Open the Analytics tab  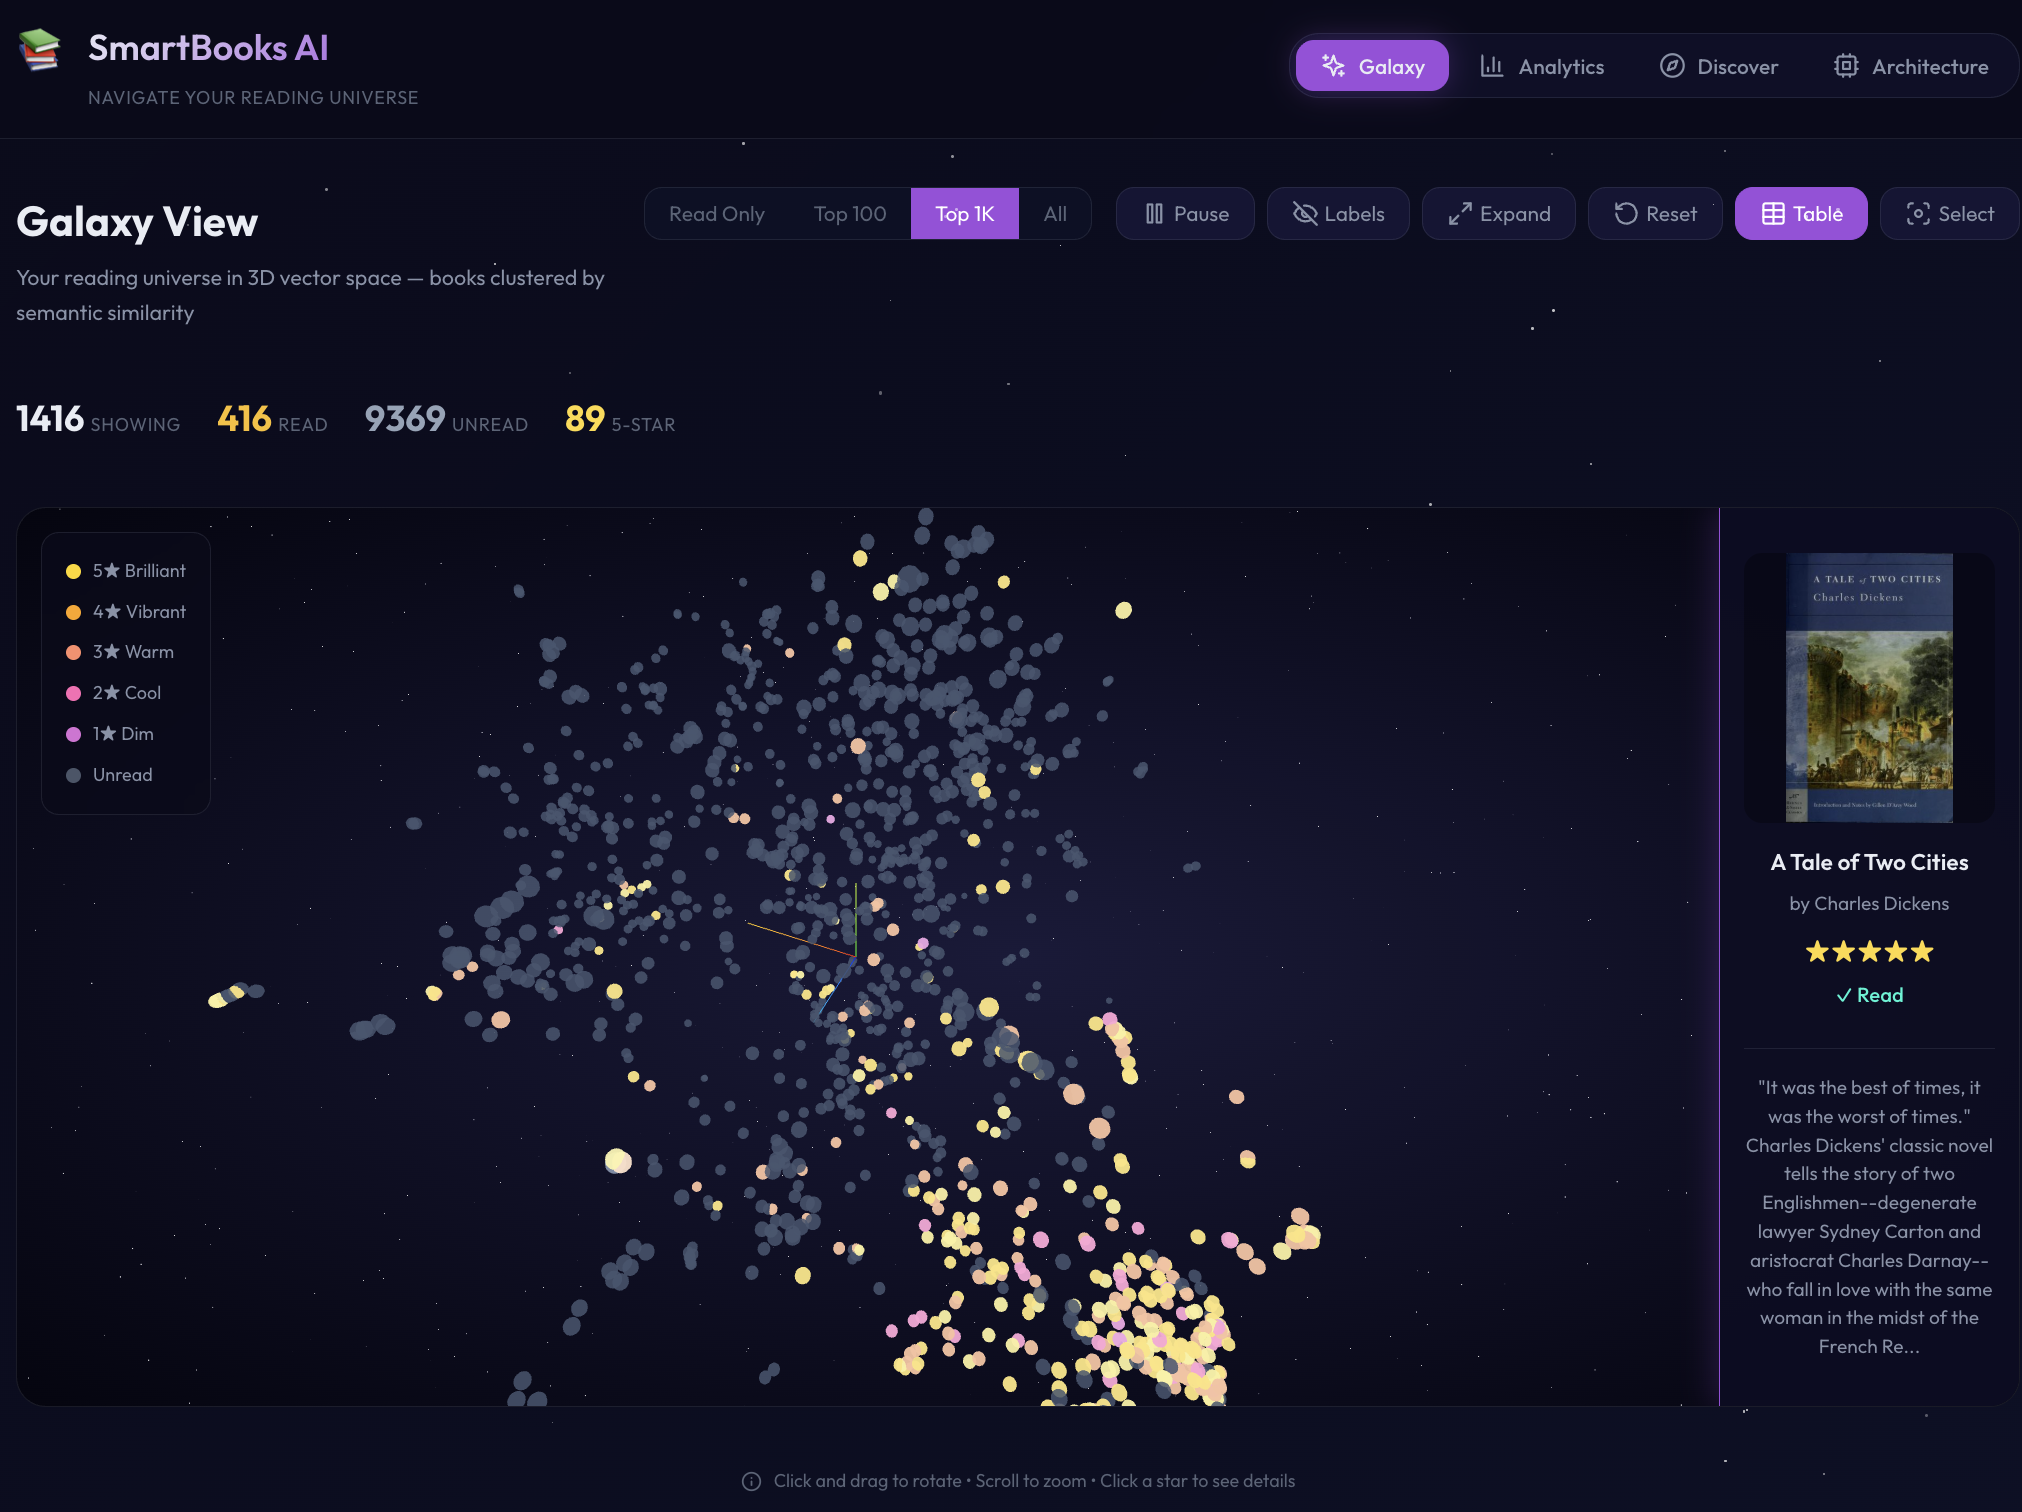[1542, 66]
